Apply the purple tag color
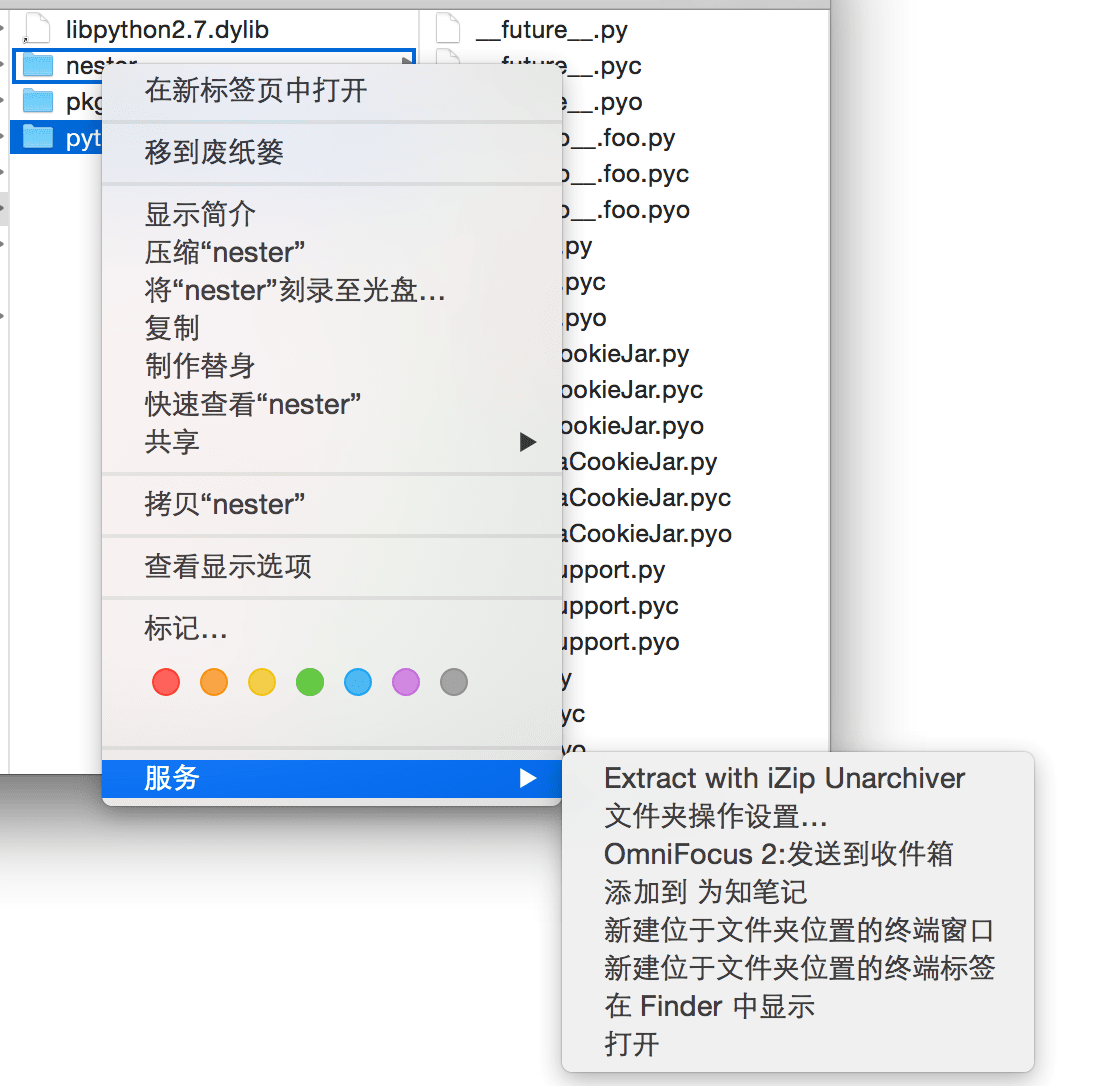 click(x=406, y=683)
